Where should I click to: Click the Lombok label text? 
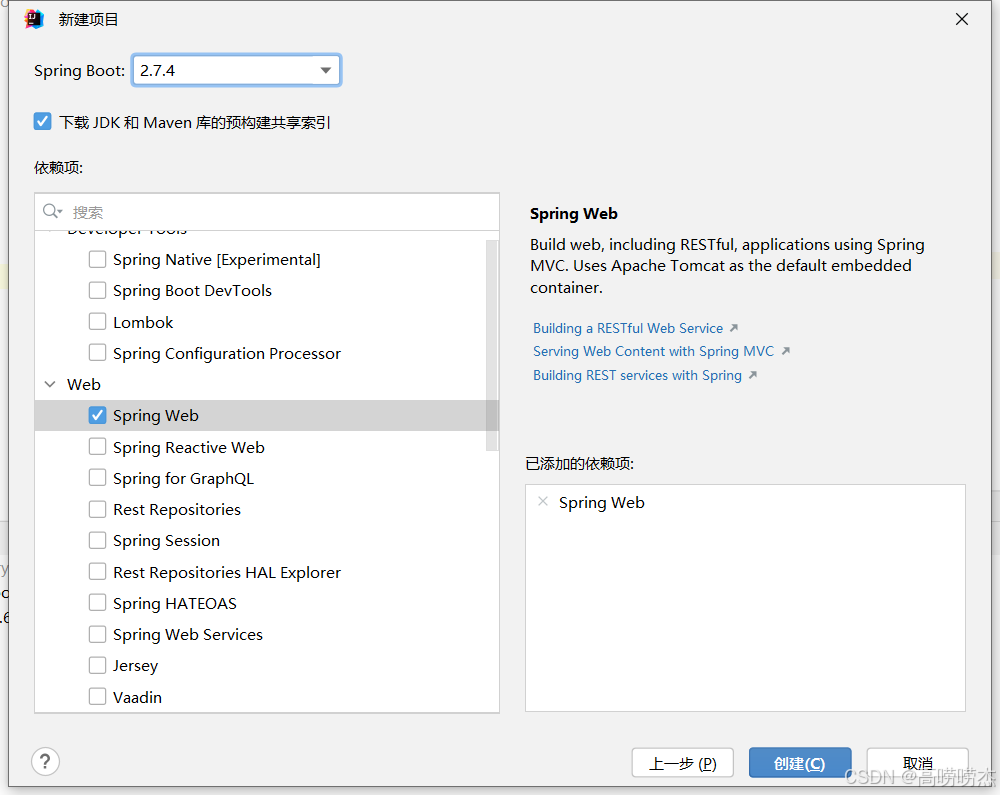tap(143, 323)
